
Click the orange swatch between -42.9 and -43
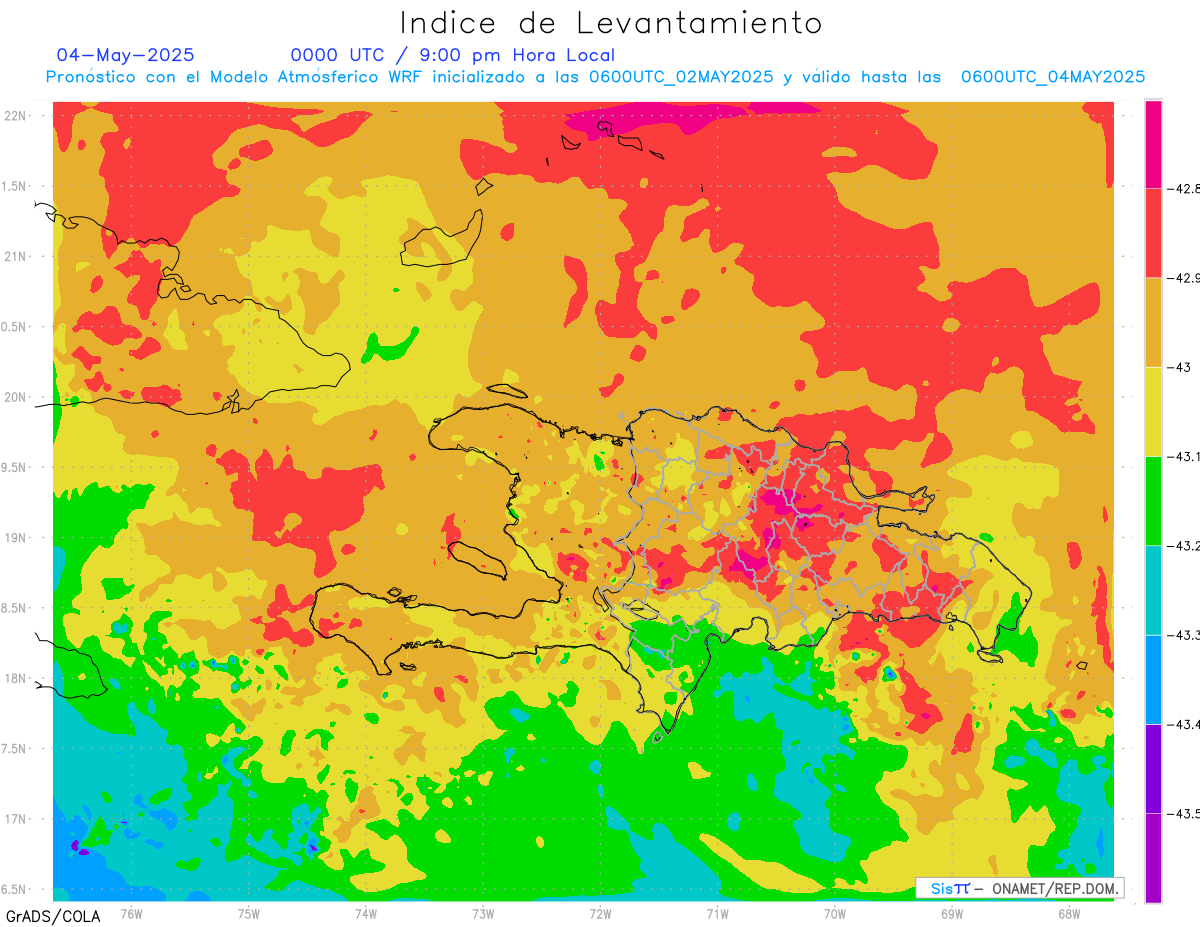point(1153,322)
